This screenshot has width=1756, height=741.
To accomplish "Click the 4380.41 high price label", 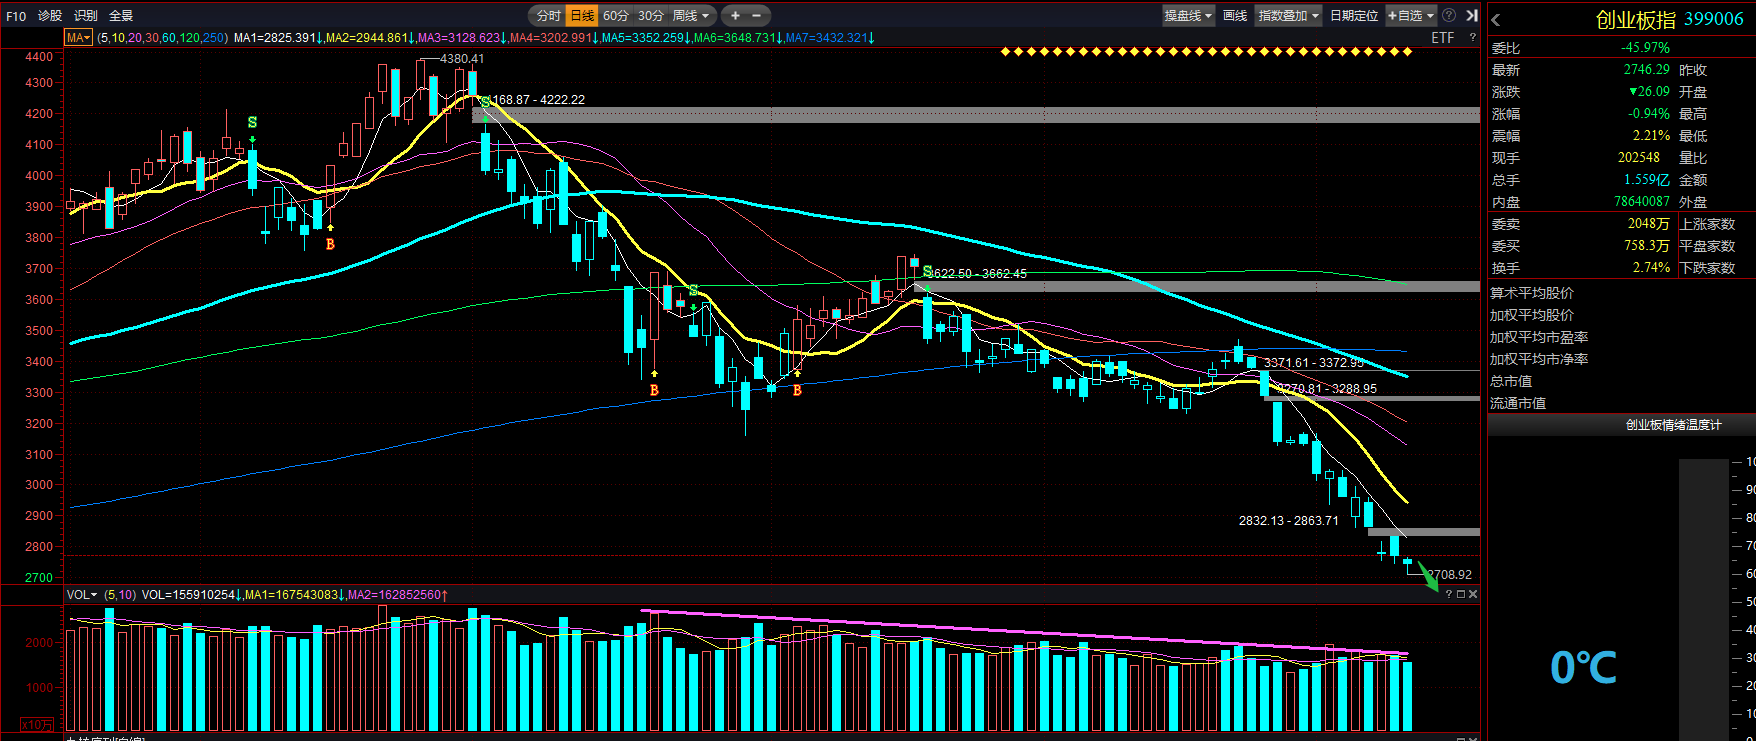I will [x=462, y=59].
